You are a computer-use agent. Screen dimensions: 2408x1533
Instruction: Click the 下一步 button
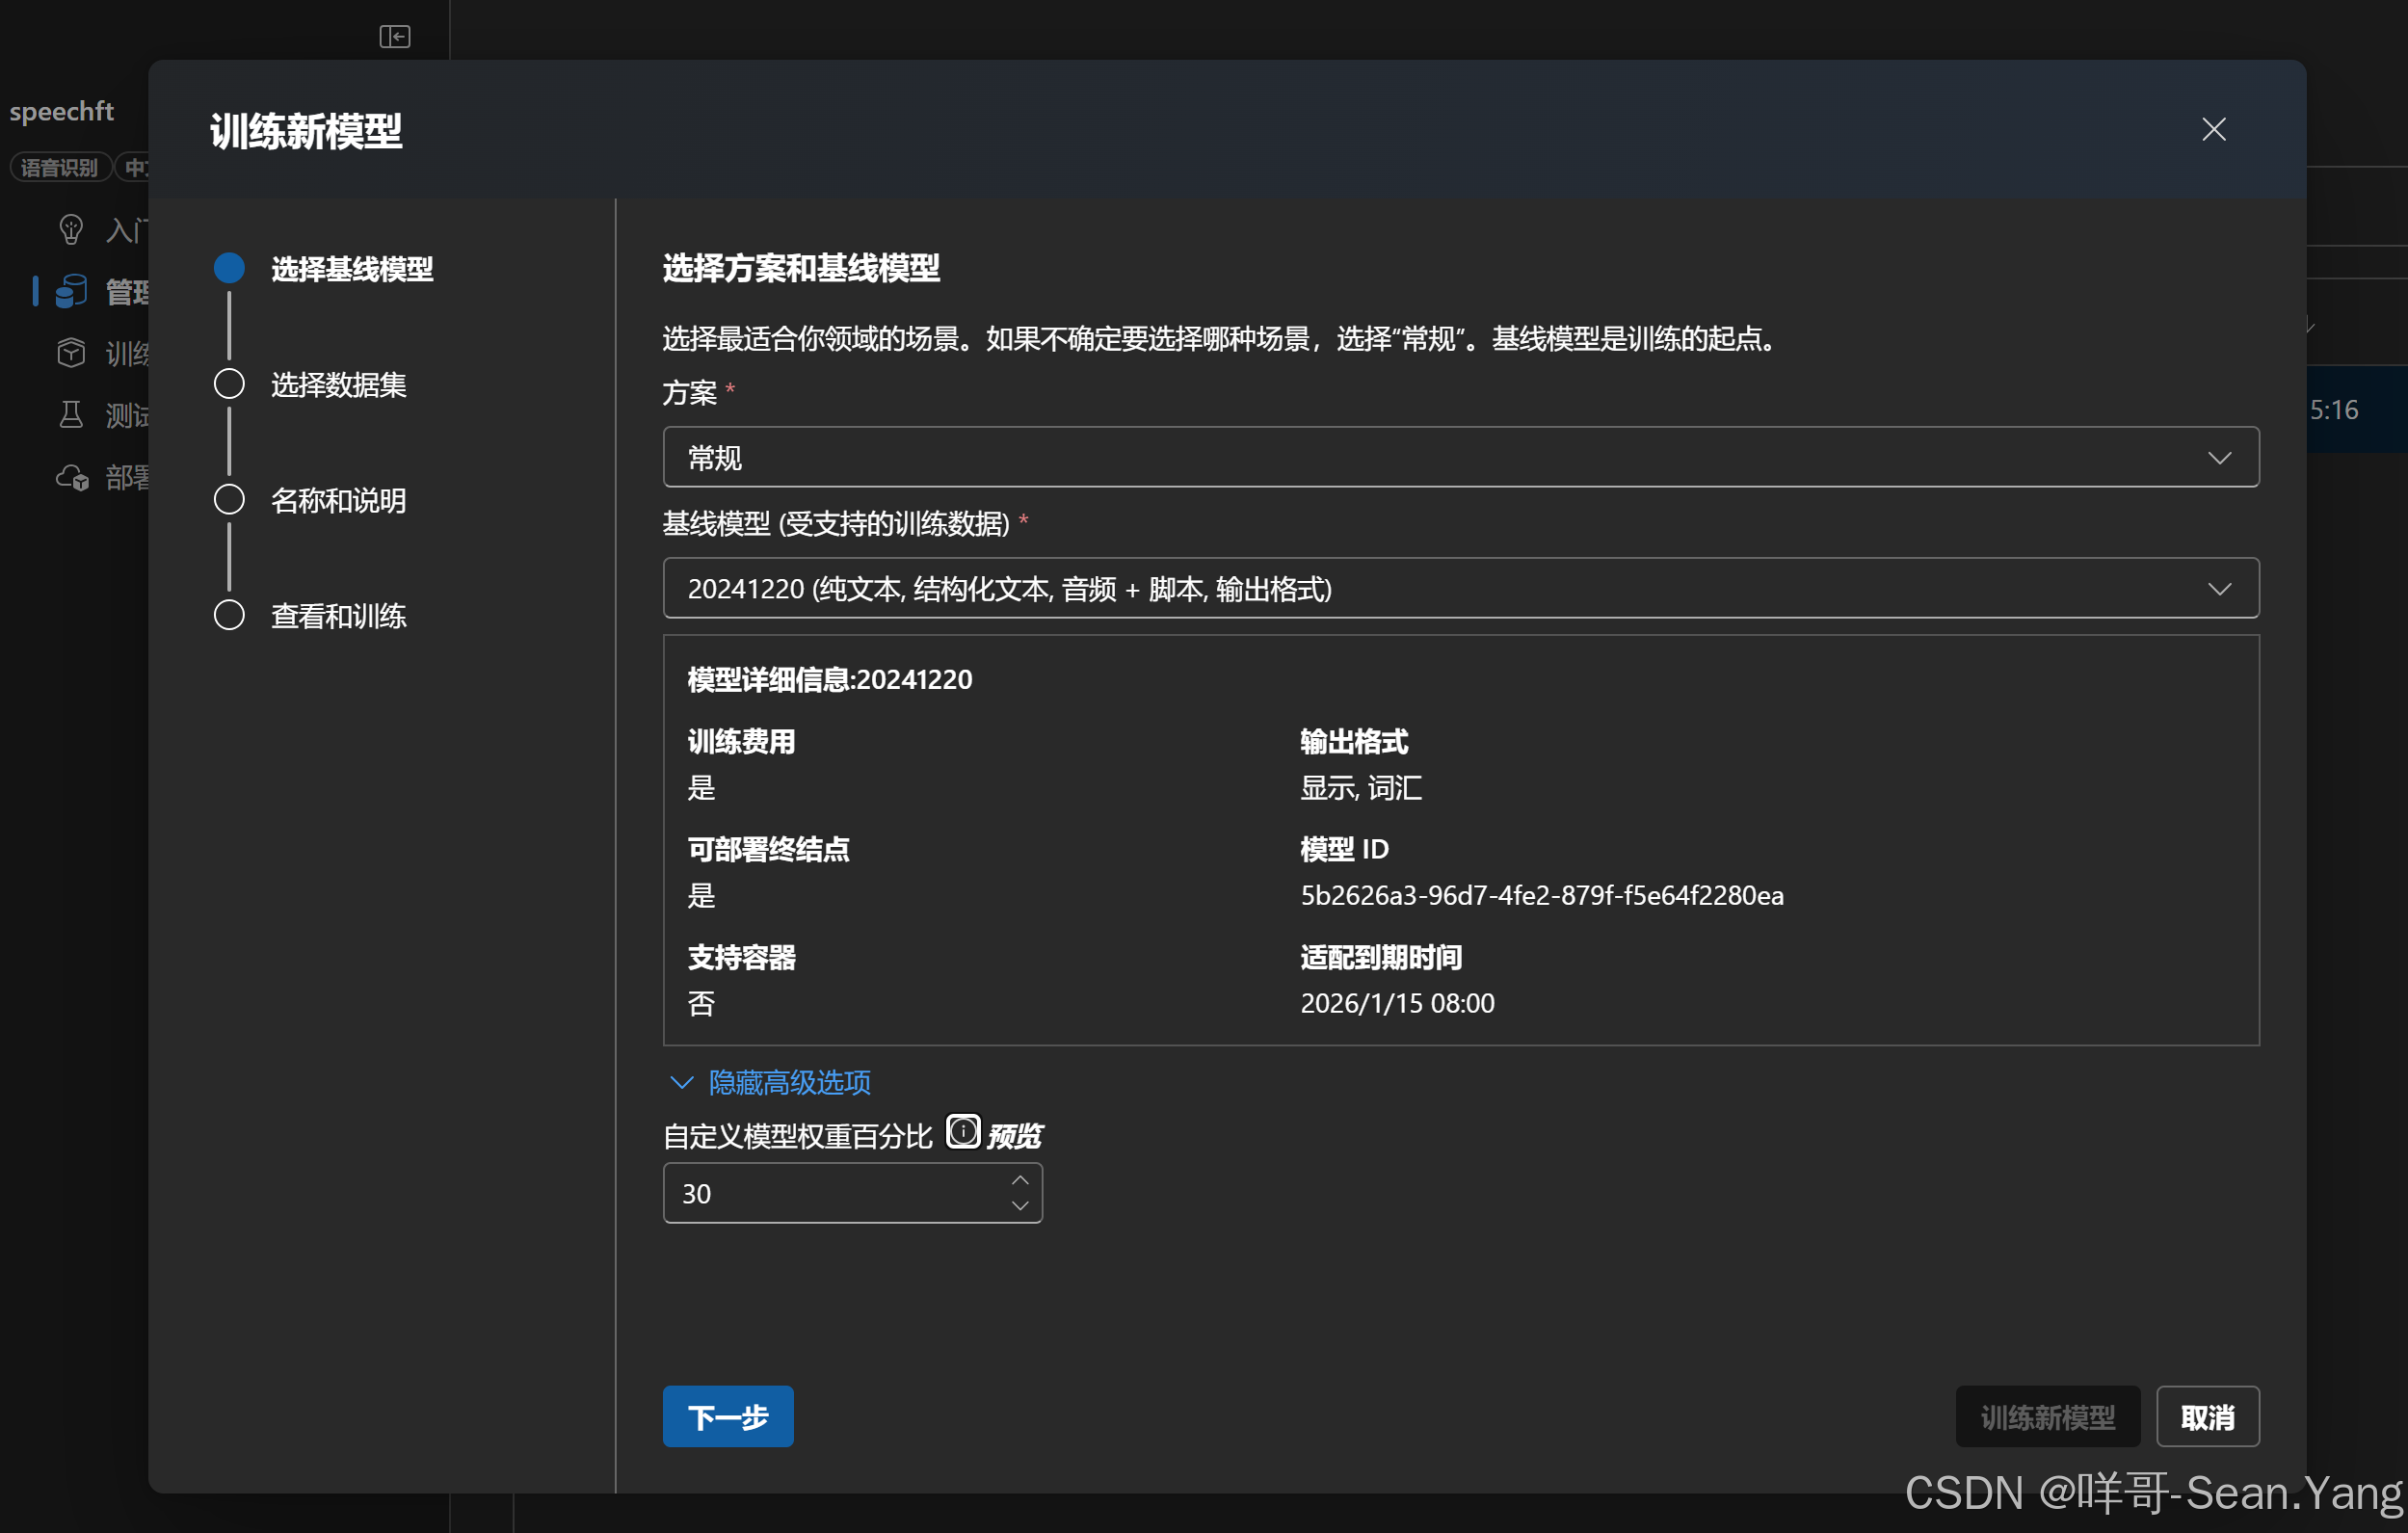(x=727, y=1416)
